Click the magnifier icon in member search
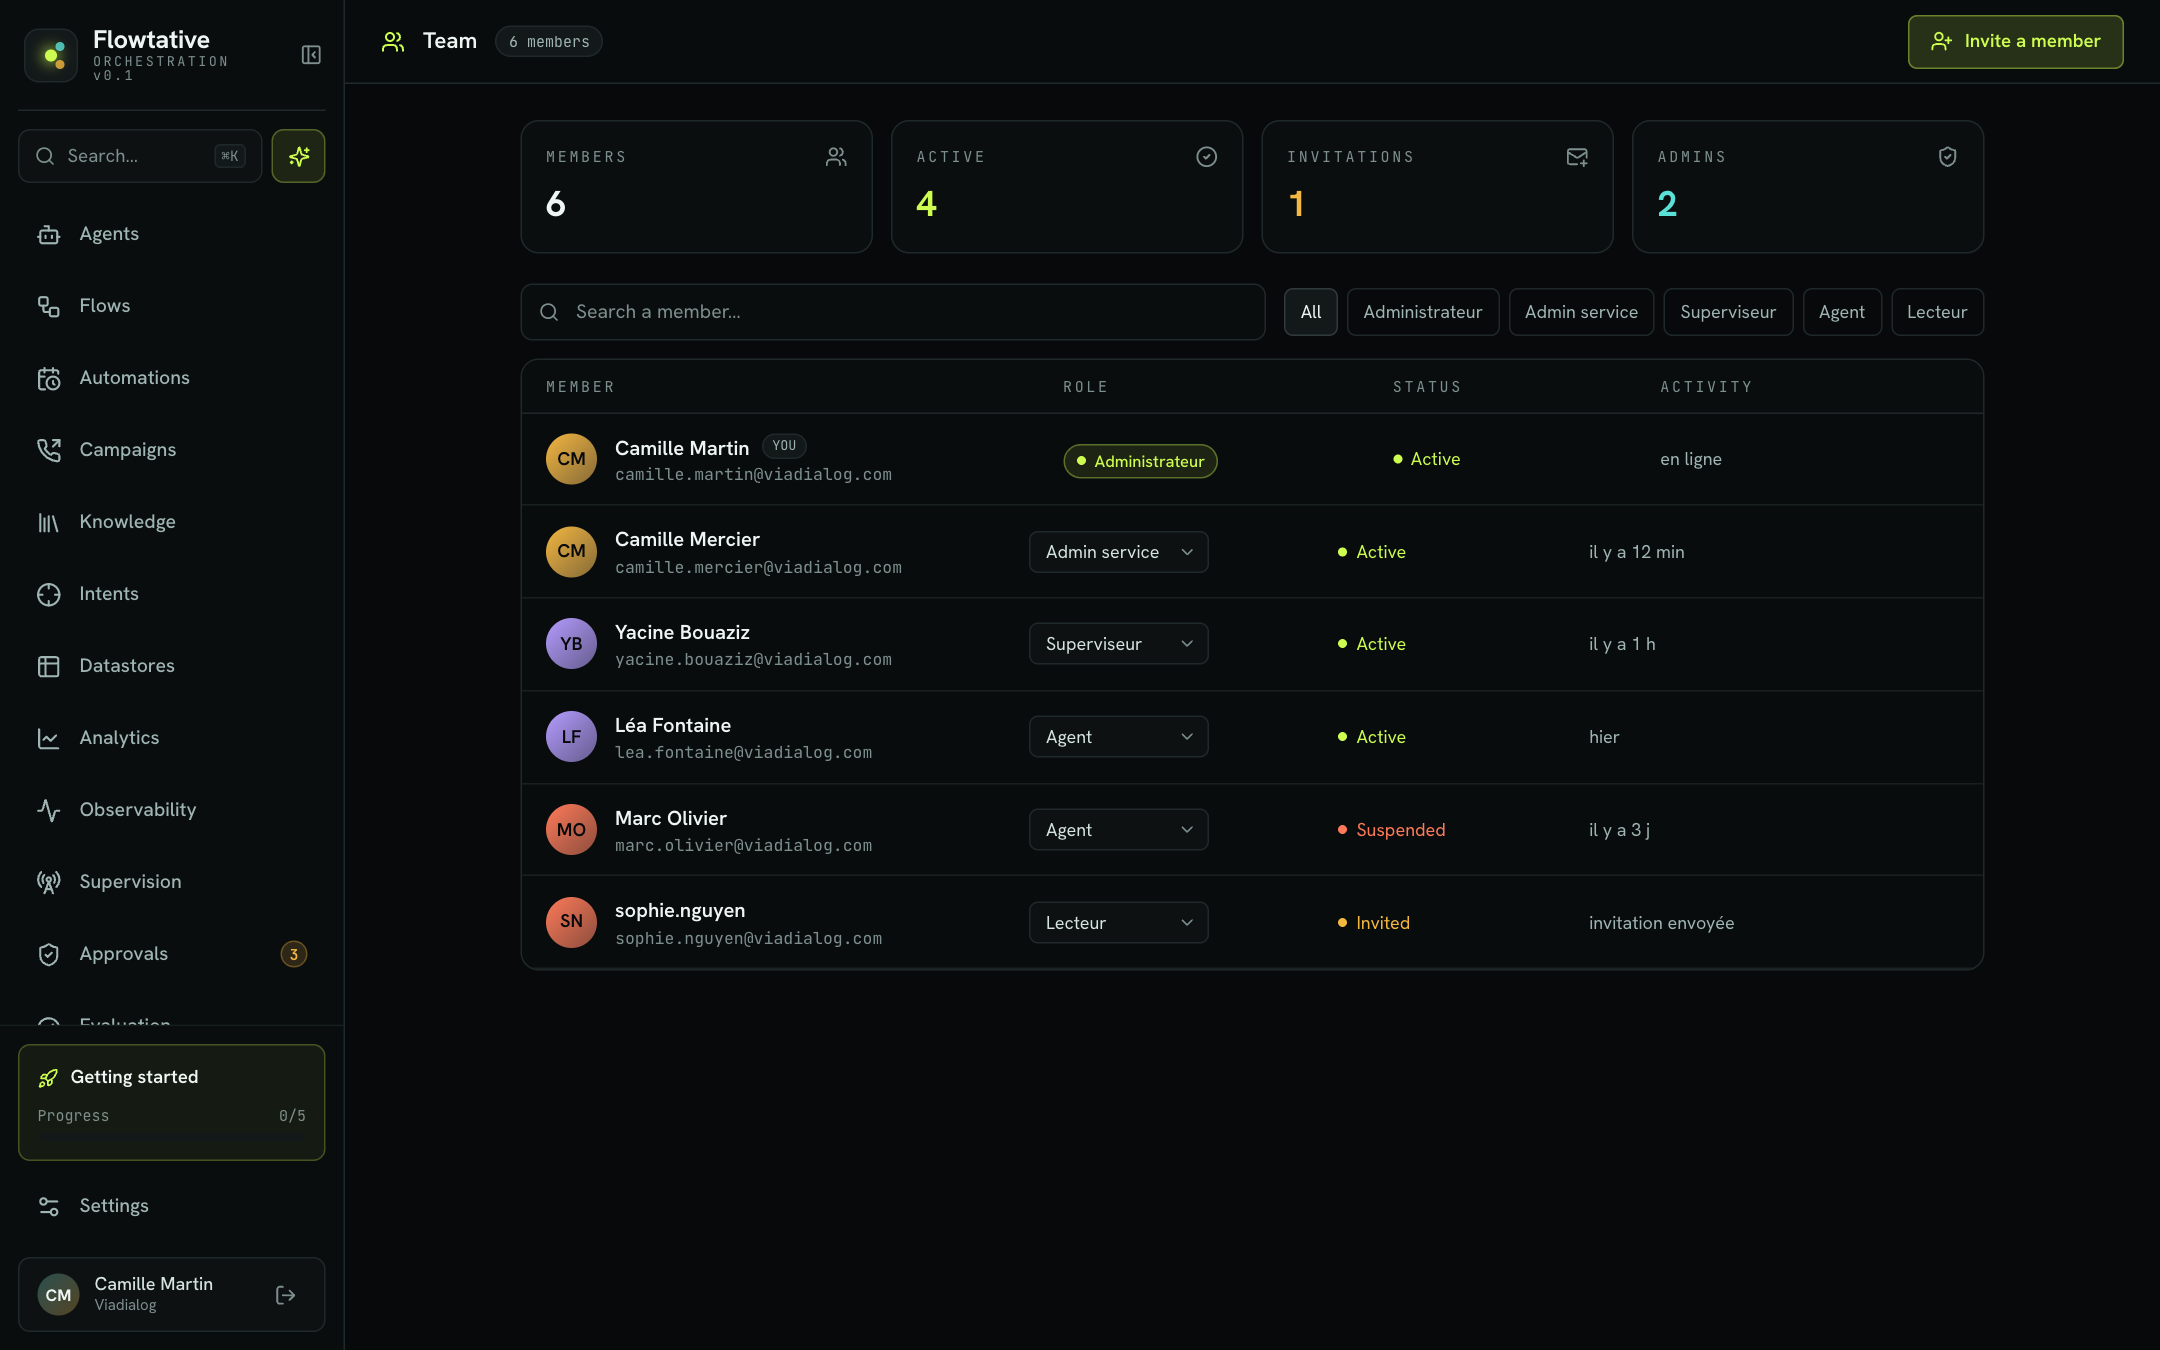Viewport: 2160px width, 1350px height. click(549, 312)
